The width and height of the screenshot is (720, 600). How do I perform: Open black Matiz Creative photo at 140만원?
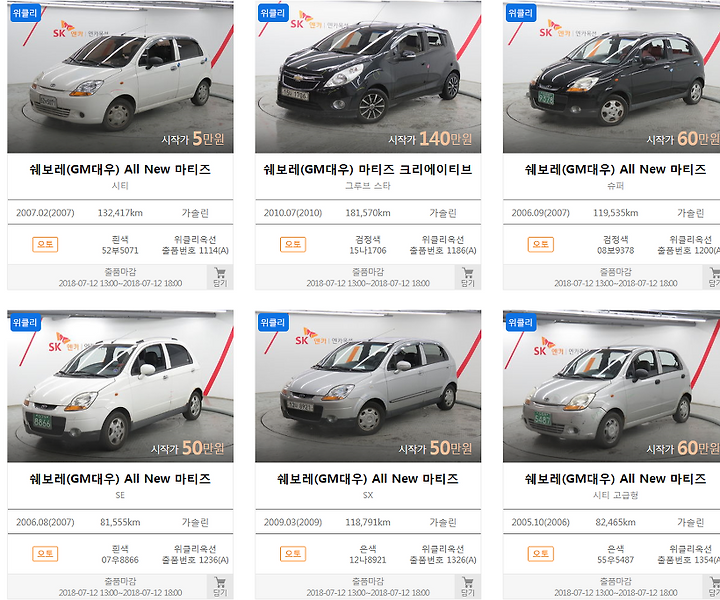[368, 77]
